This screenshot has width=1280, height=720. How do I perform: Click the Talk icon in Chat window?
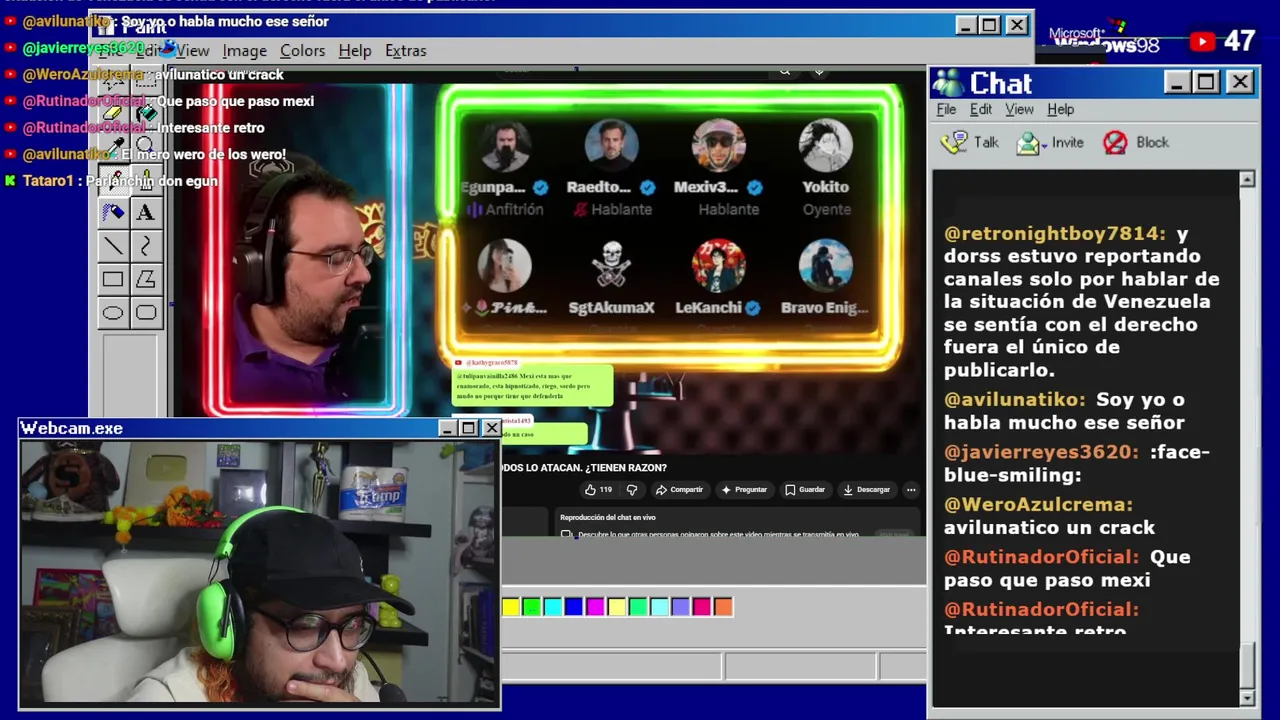[x=955, y=142]
